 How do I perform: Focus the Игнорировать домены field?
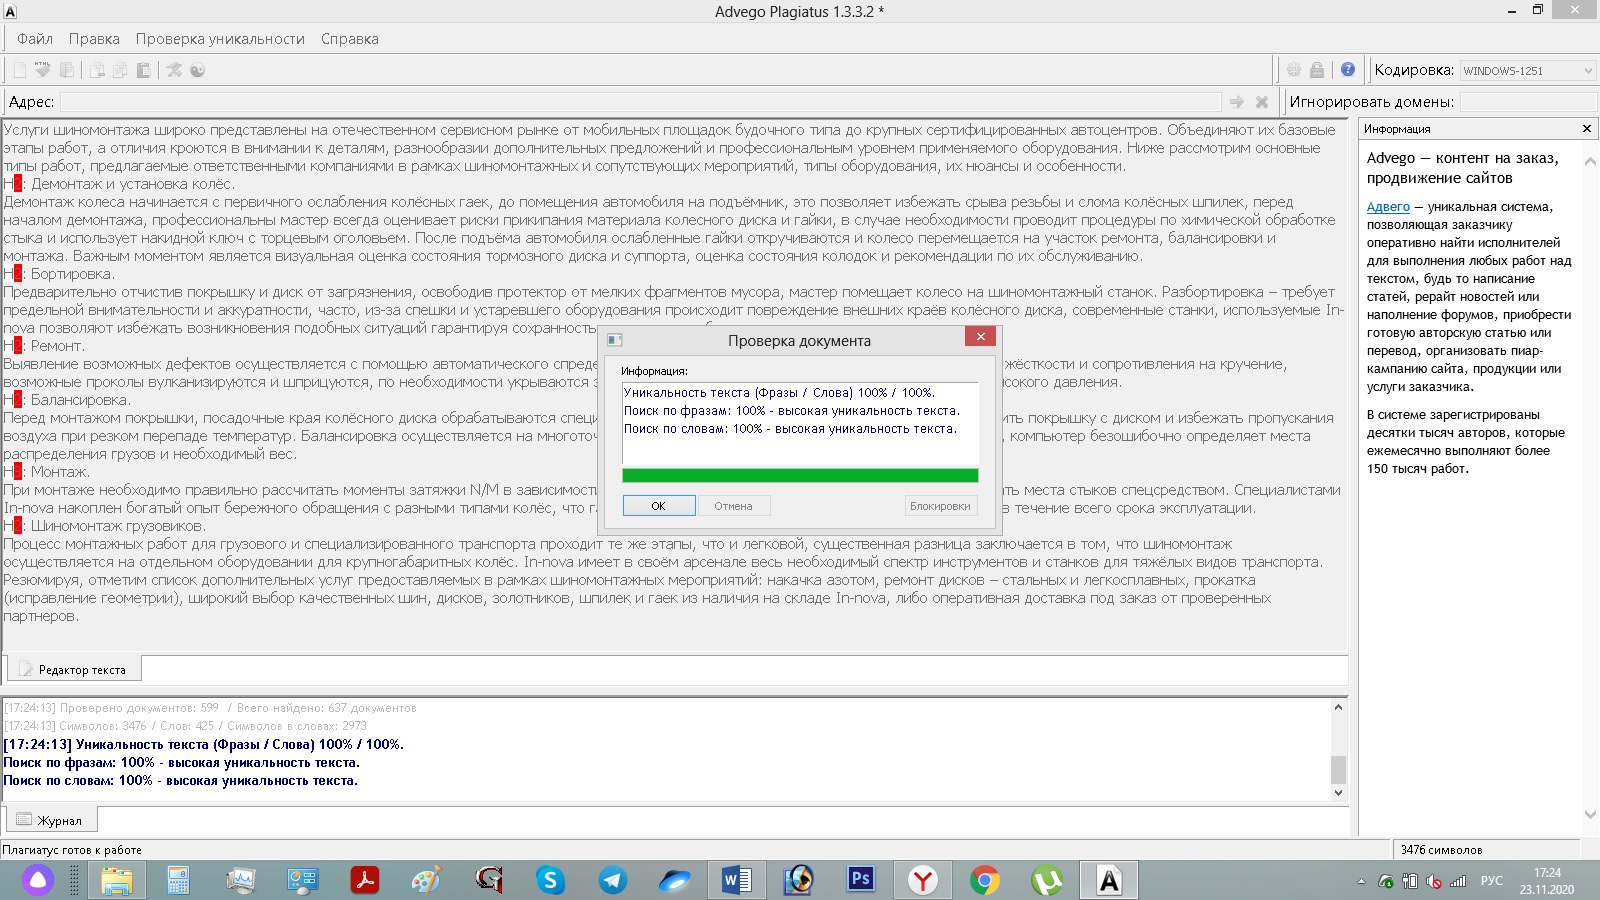[x=1528, y=102]
